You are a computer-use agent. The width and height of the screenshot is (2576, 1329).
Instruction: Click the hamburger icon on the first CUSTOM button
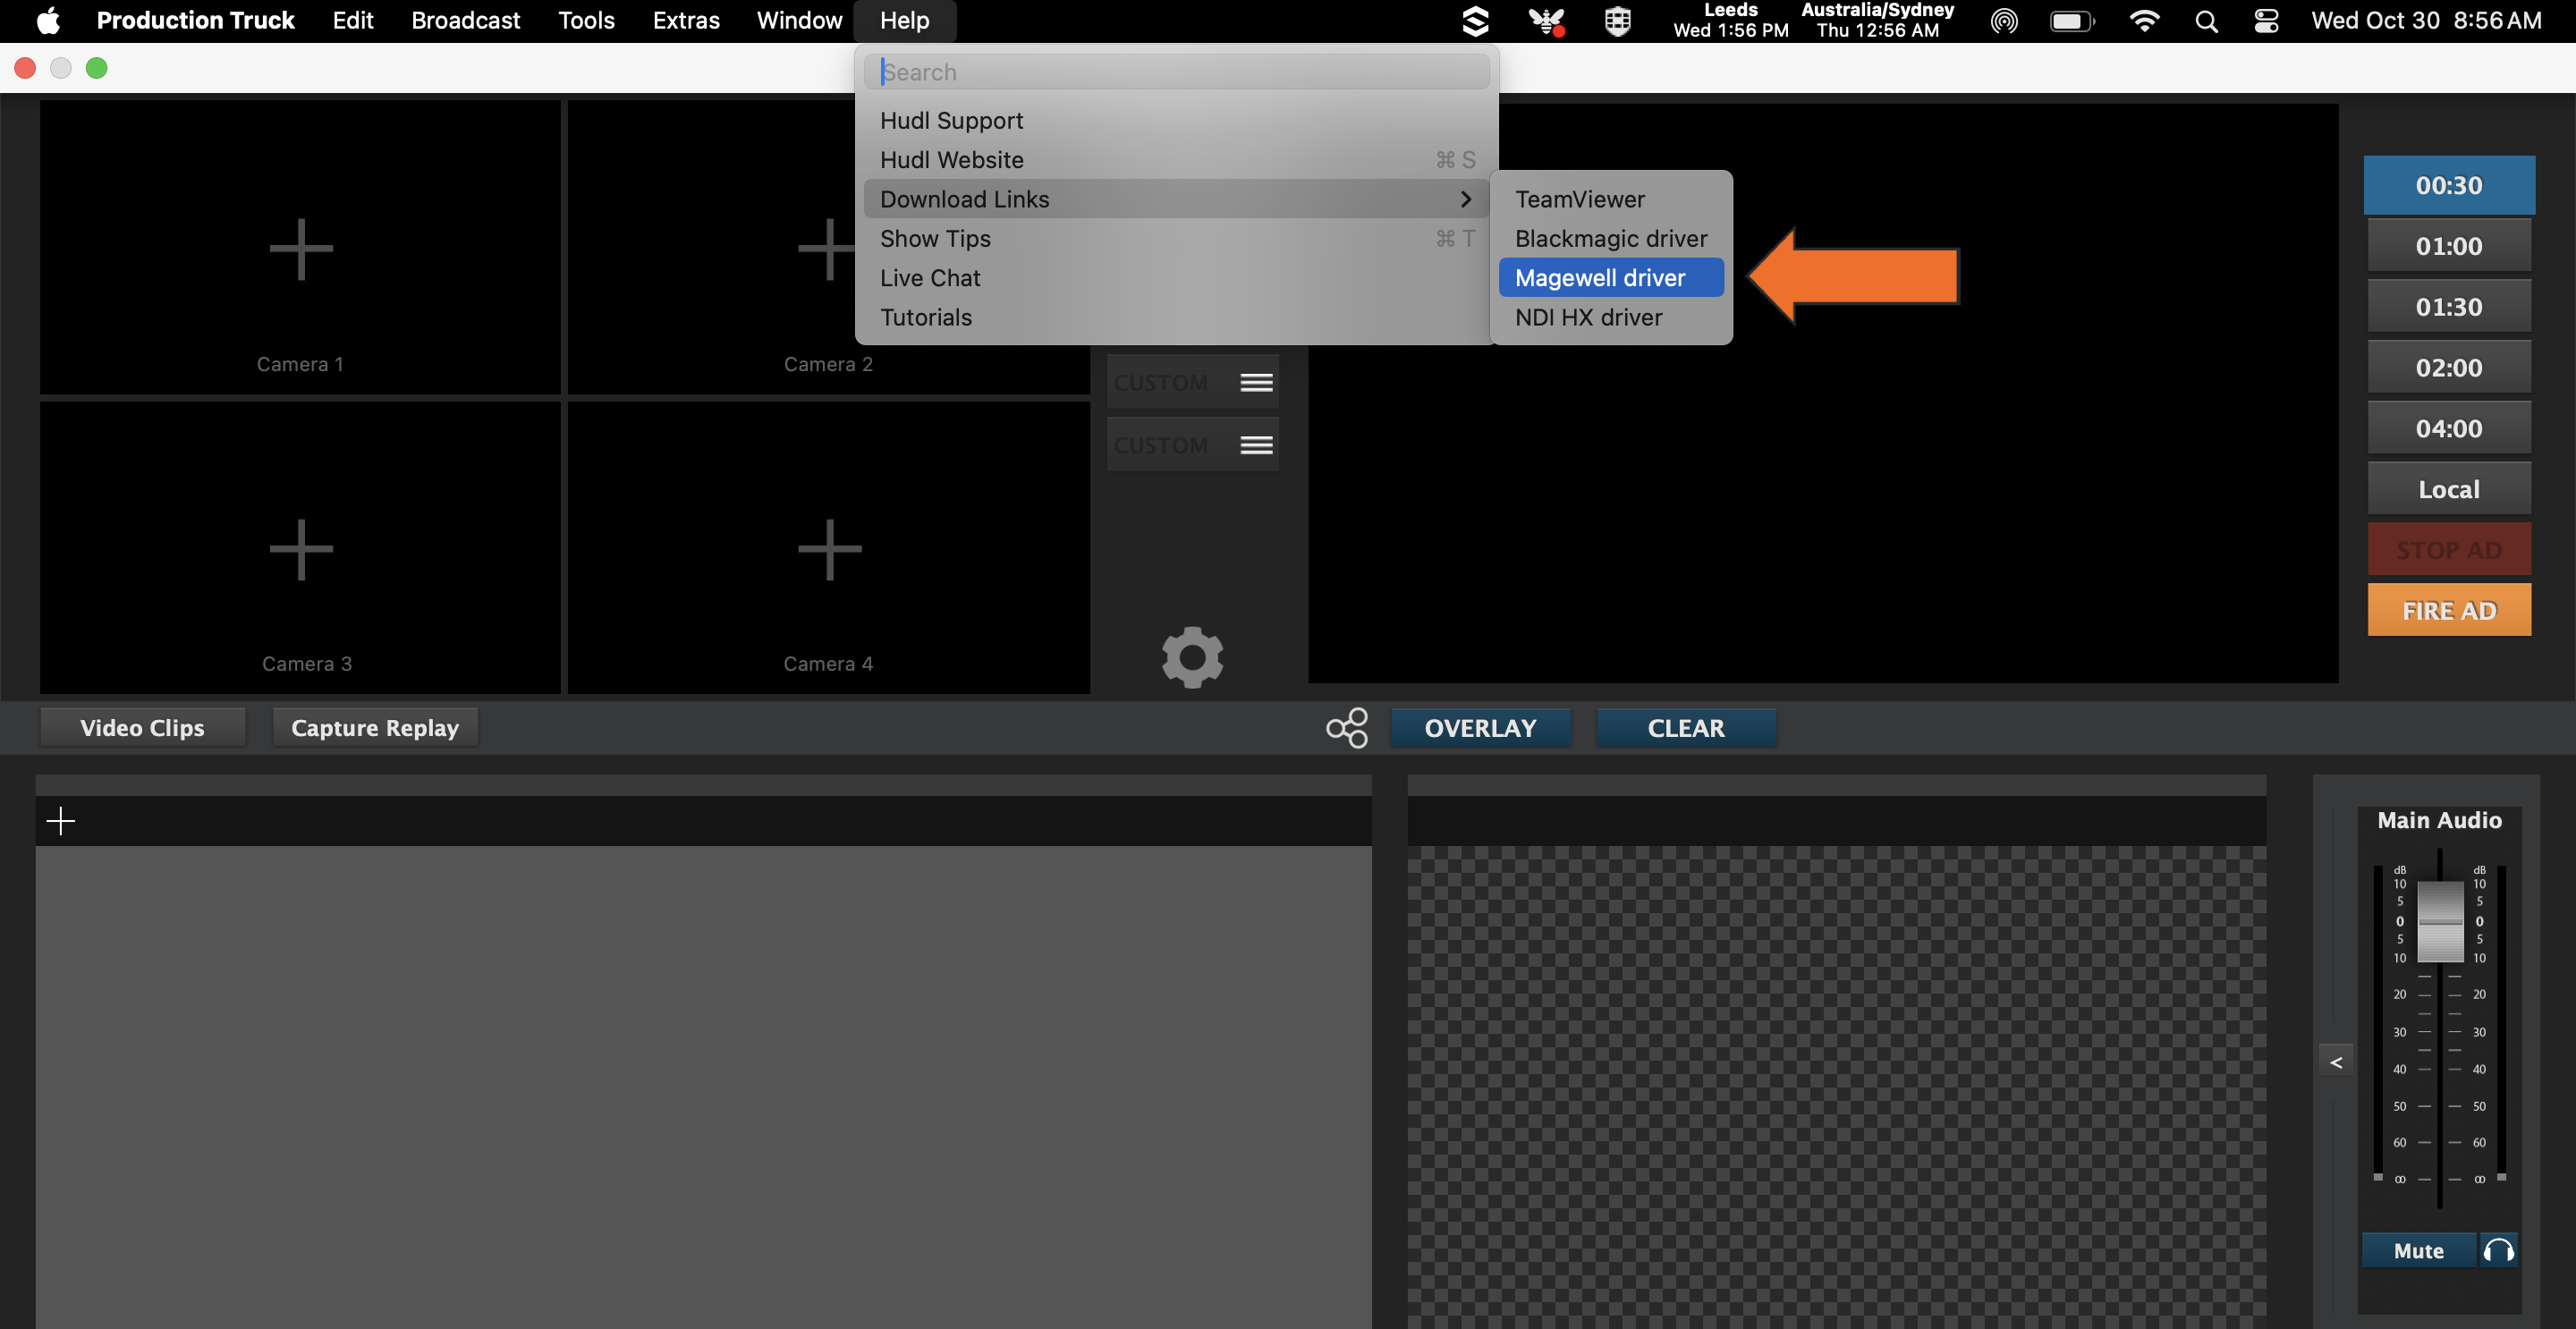point(1256,381)
